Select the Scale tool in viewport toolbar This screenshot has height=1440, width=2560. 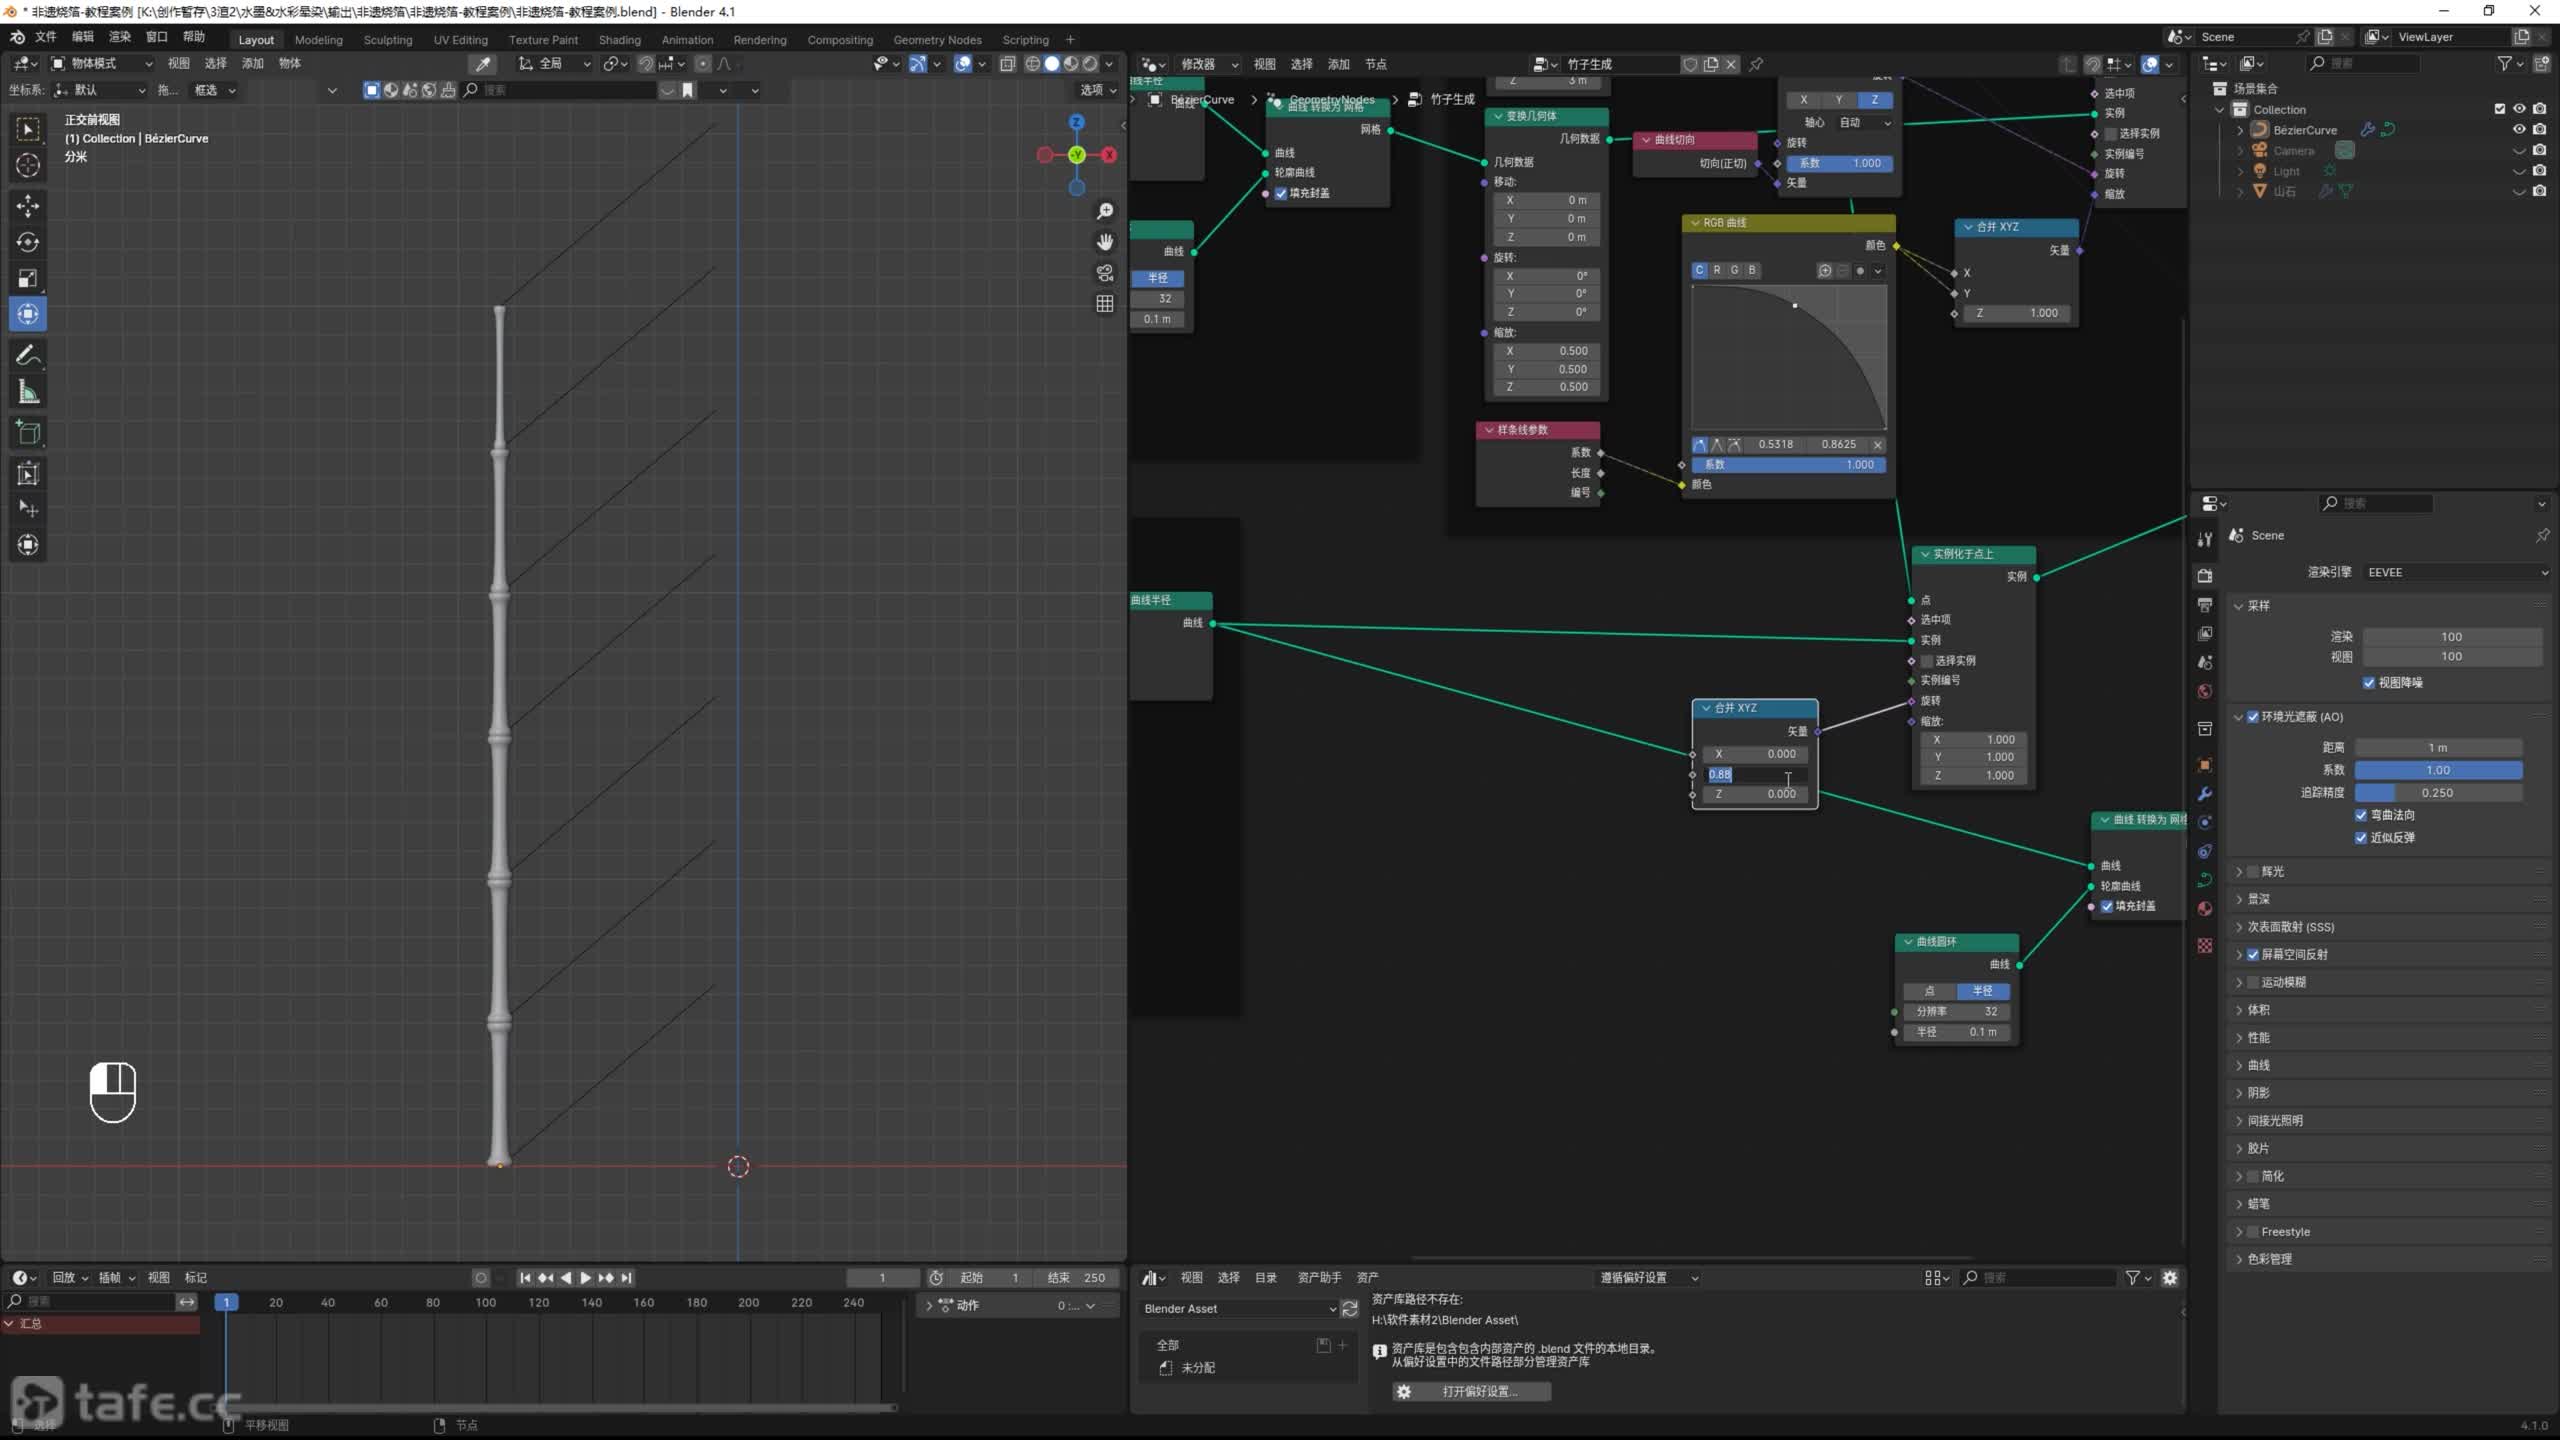pyautogui.click(x=28, y=278)
